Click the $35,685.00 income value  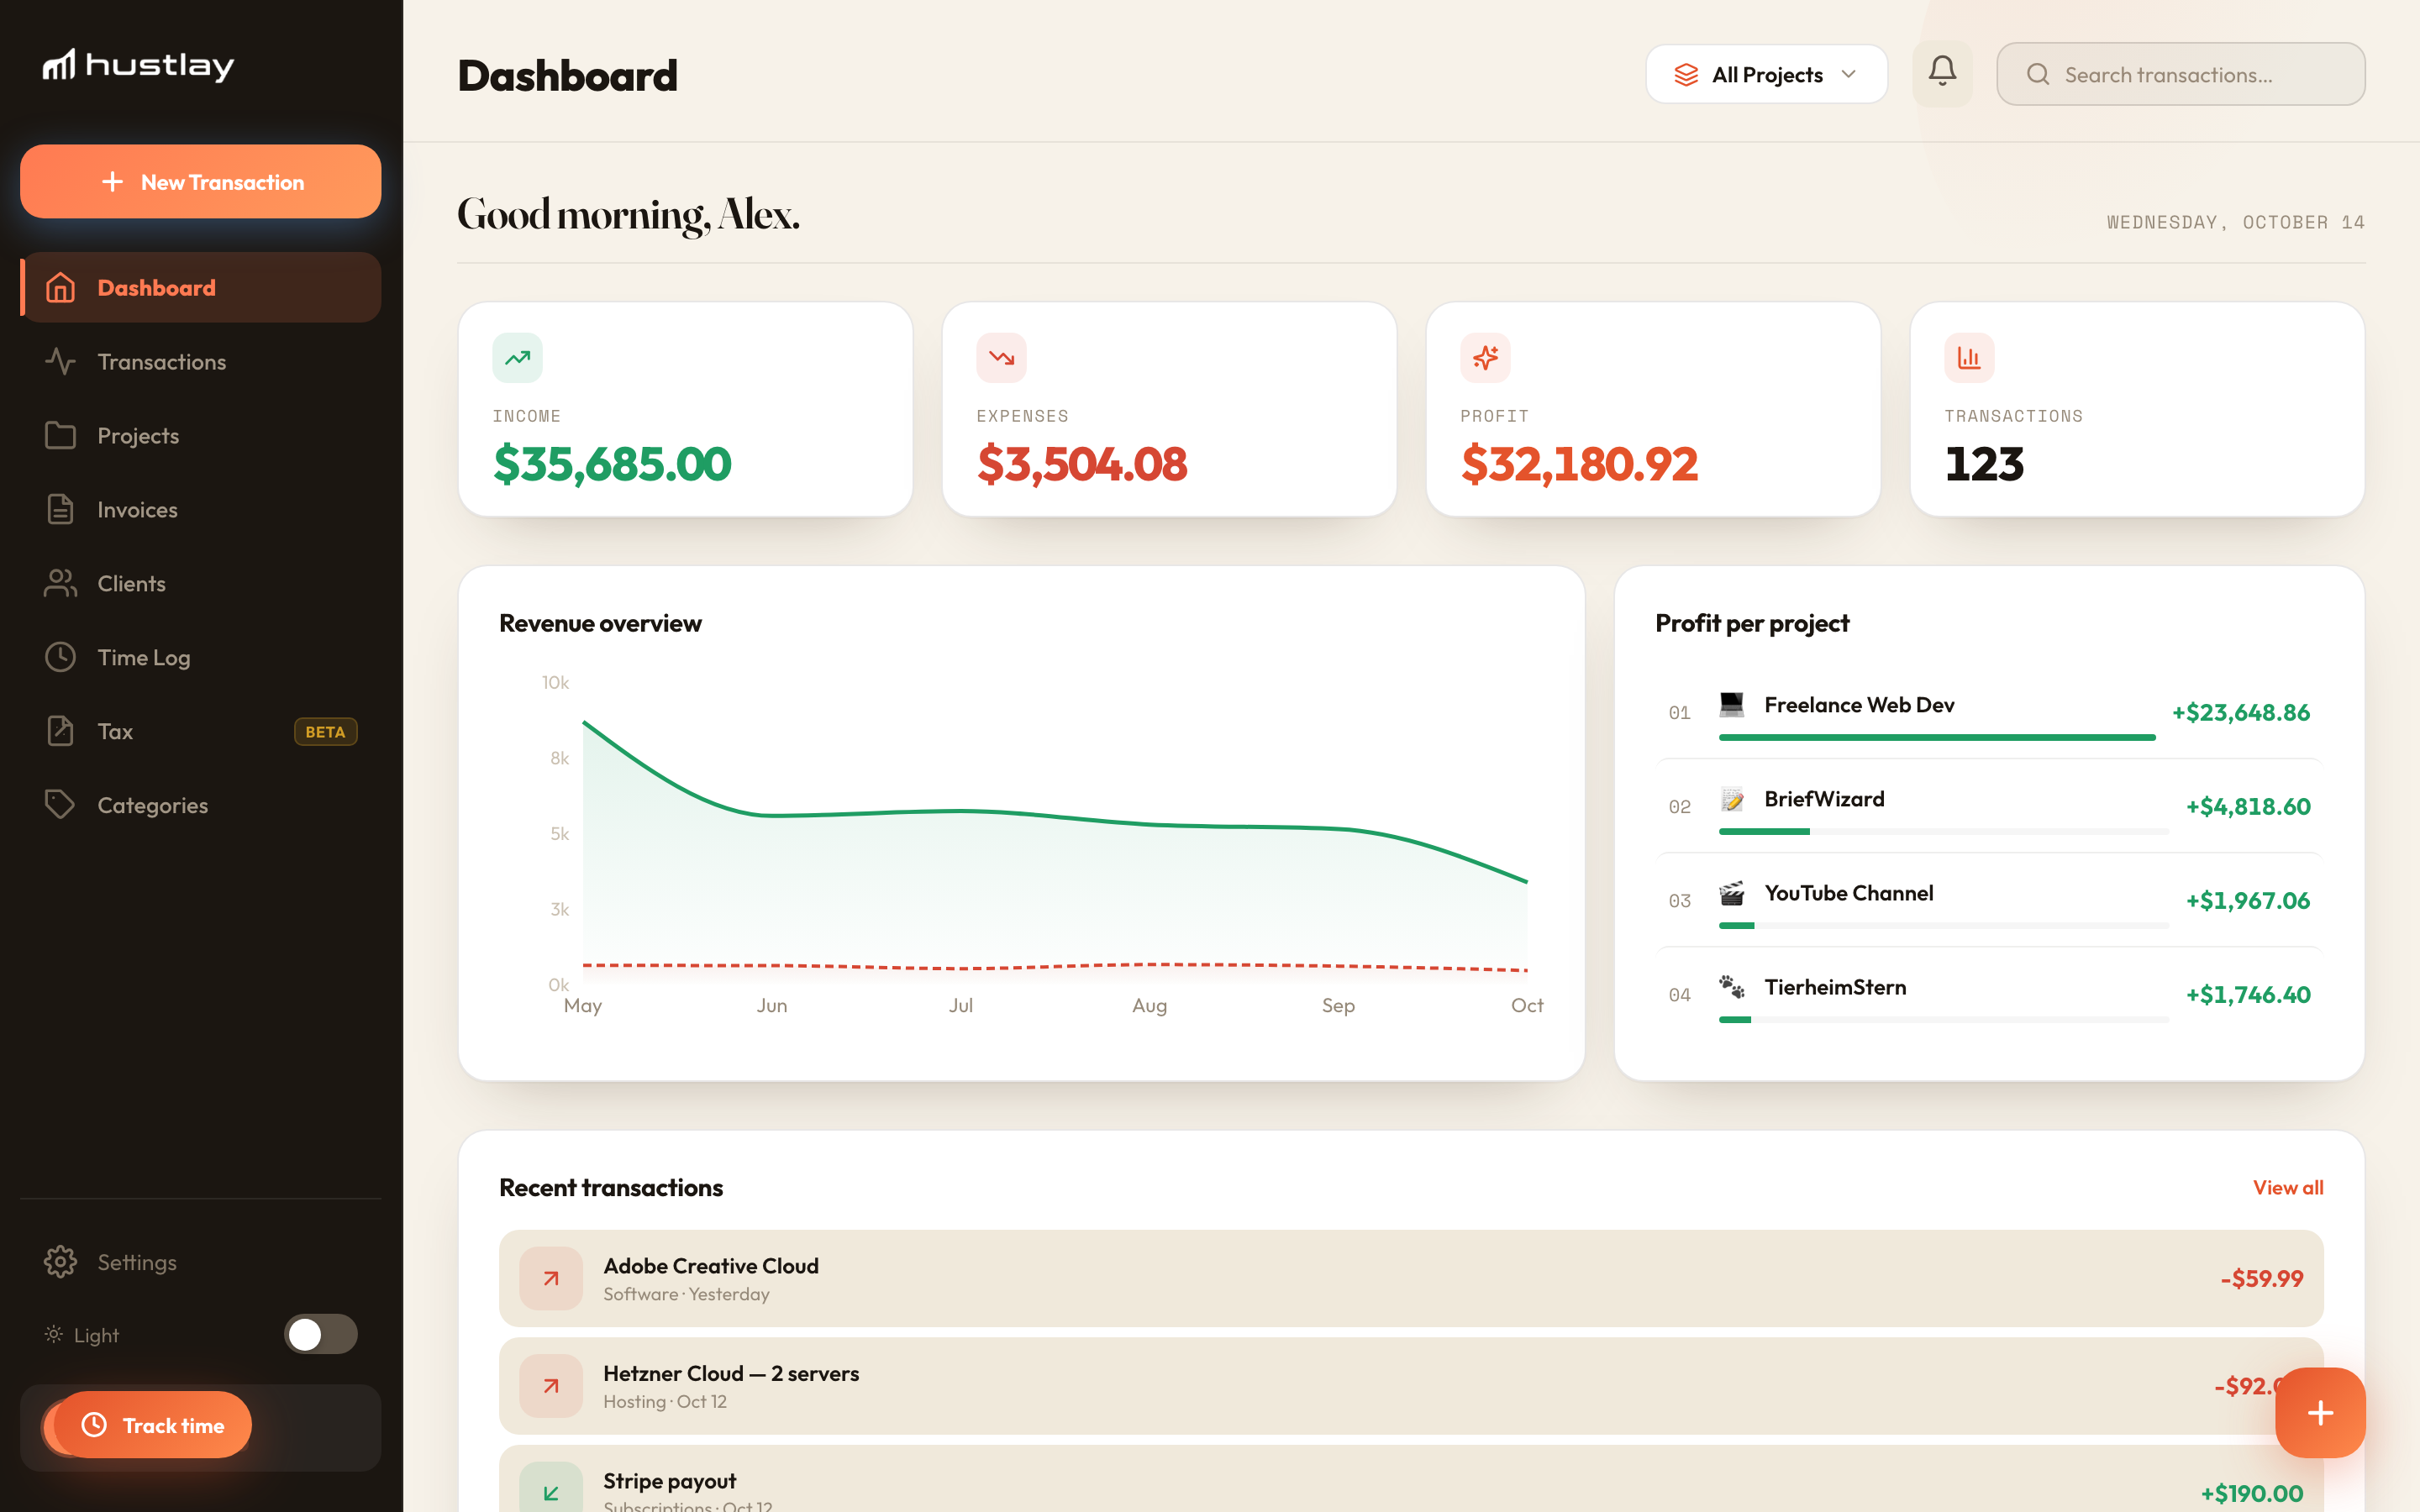612,464
